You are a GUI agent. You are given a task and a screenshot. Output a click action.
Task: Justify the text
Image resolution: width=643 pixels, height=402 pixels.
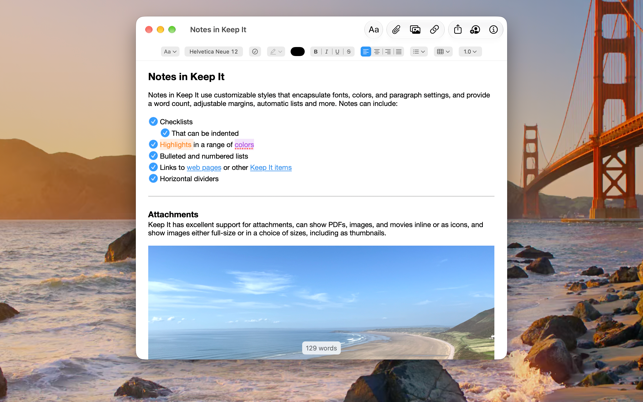pyautogui.click(x=399, y=52)
